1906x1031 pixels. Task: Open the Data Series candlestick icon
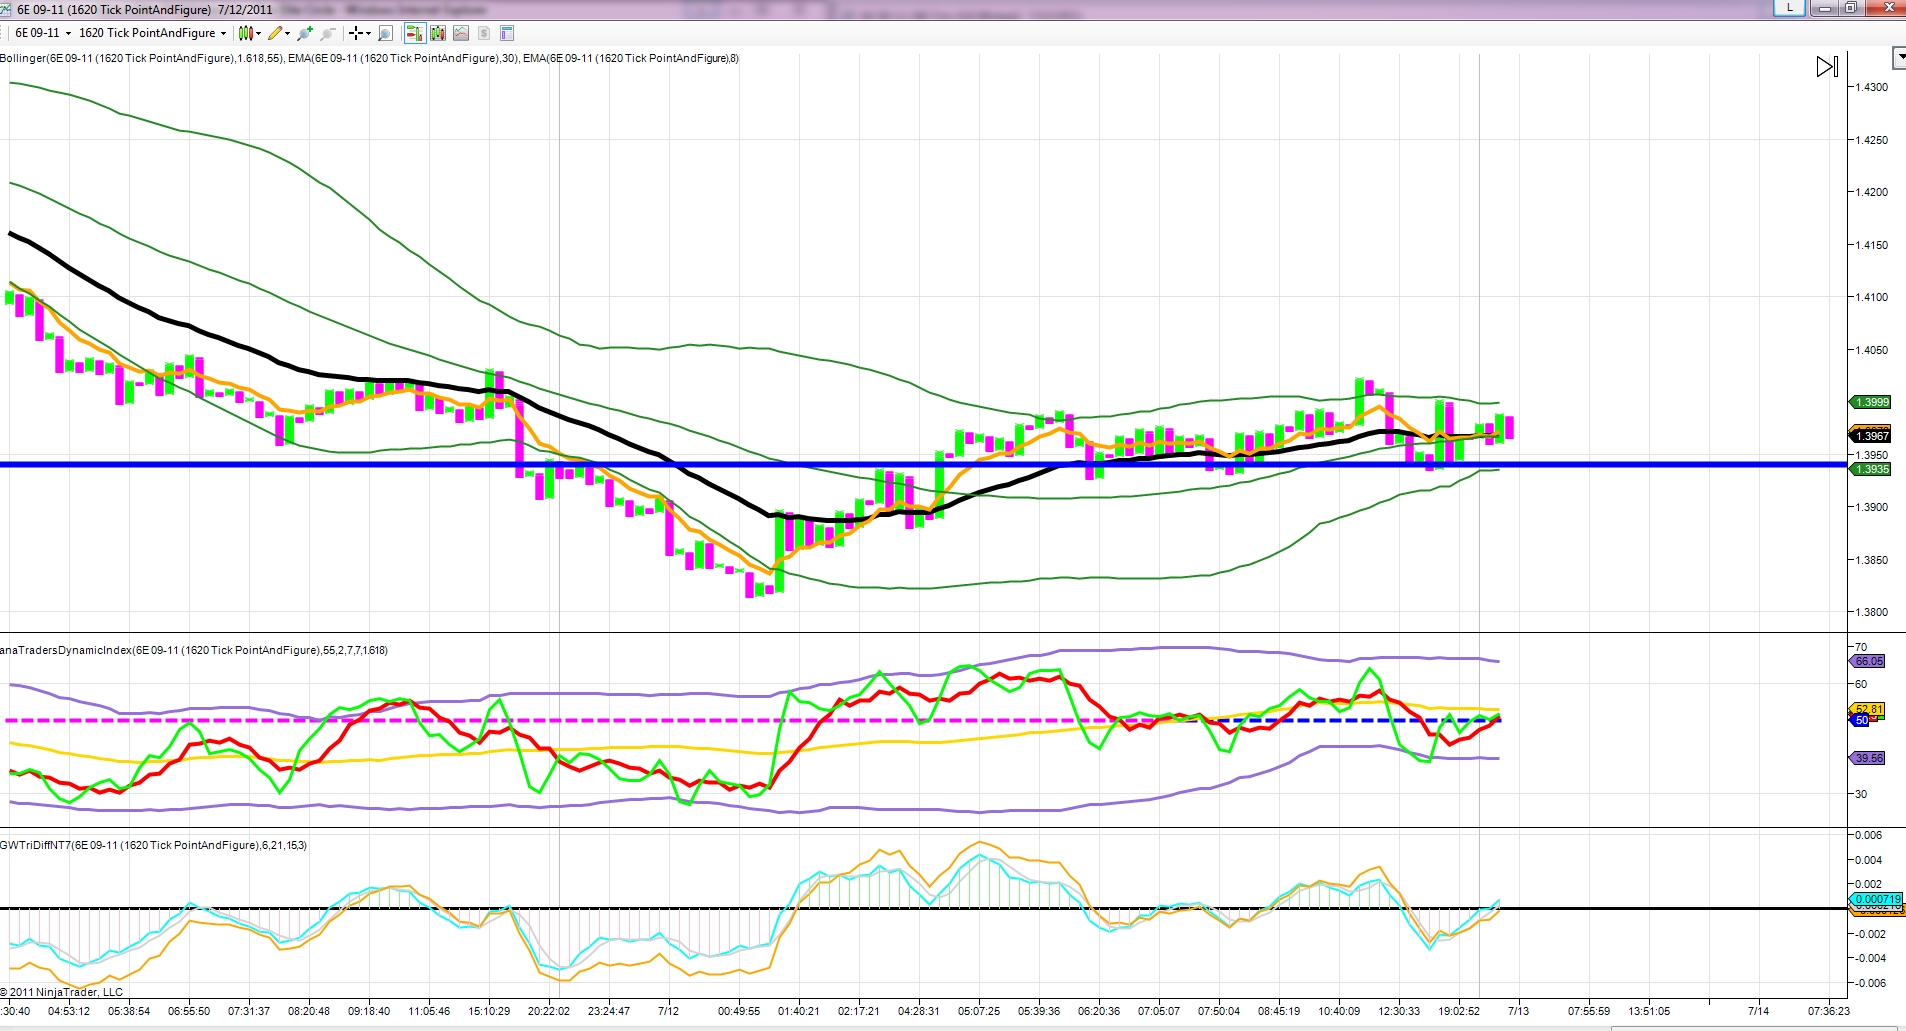coord(438,33)
